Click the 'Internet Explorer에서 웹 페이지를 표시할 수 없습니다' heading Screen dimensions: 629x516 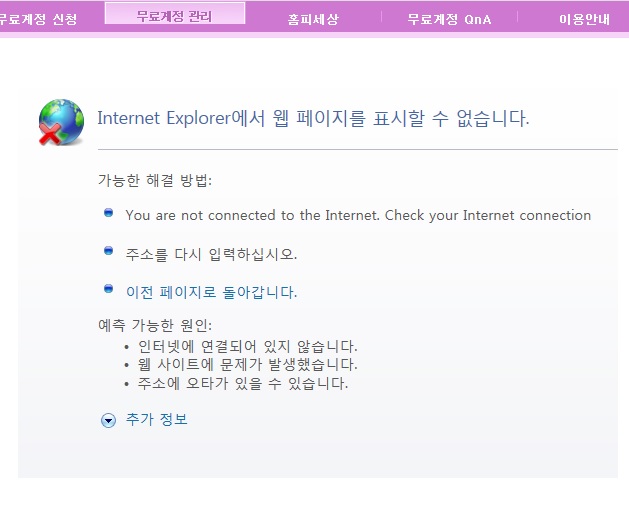(312, 118)
